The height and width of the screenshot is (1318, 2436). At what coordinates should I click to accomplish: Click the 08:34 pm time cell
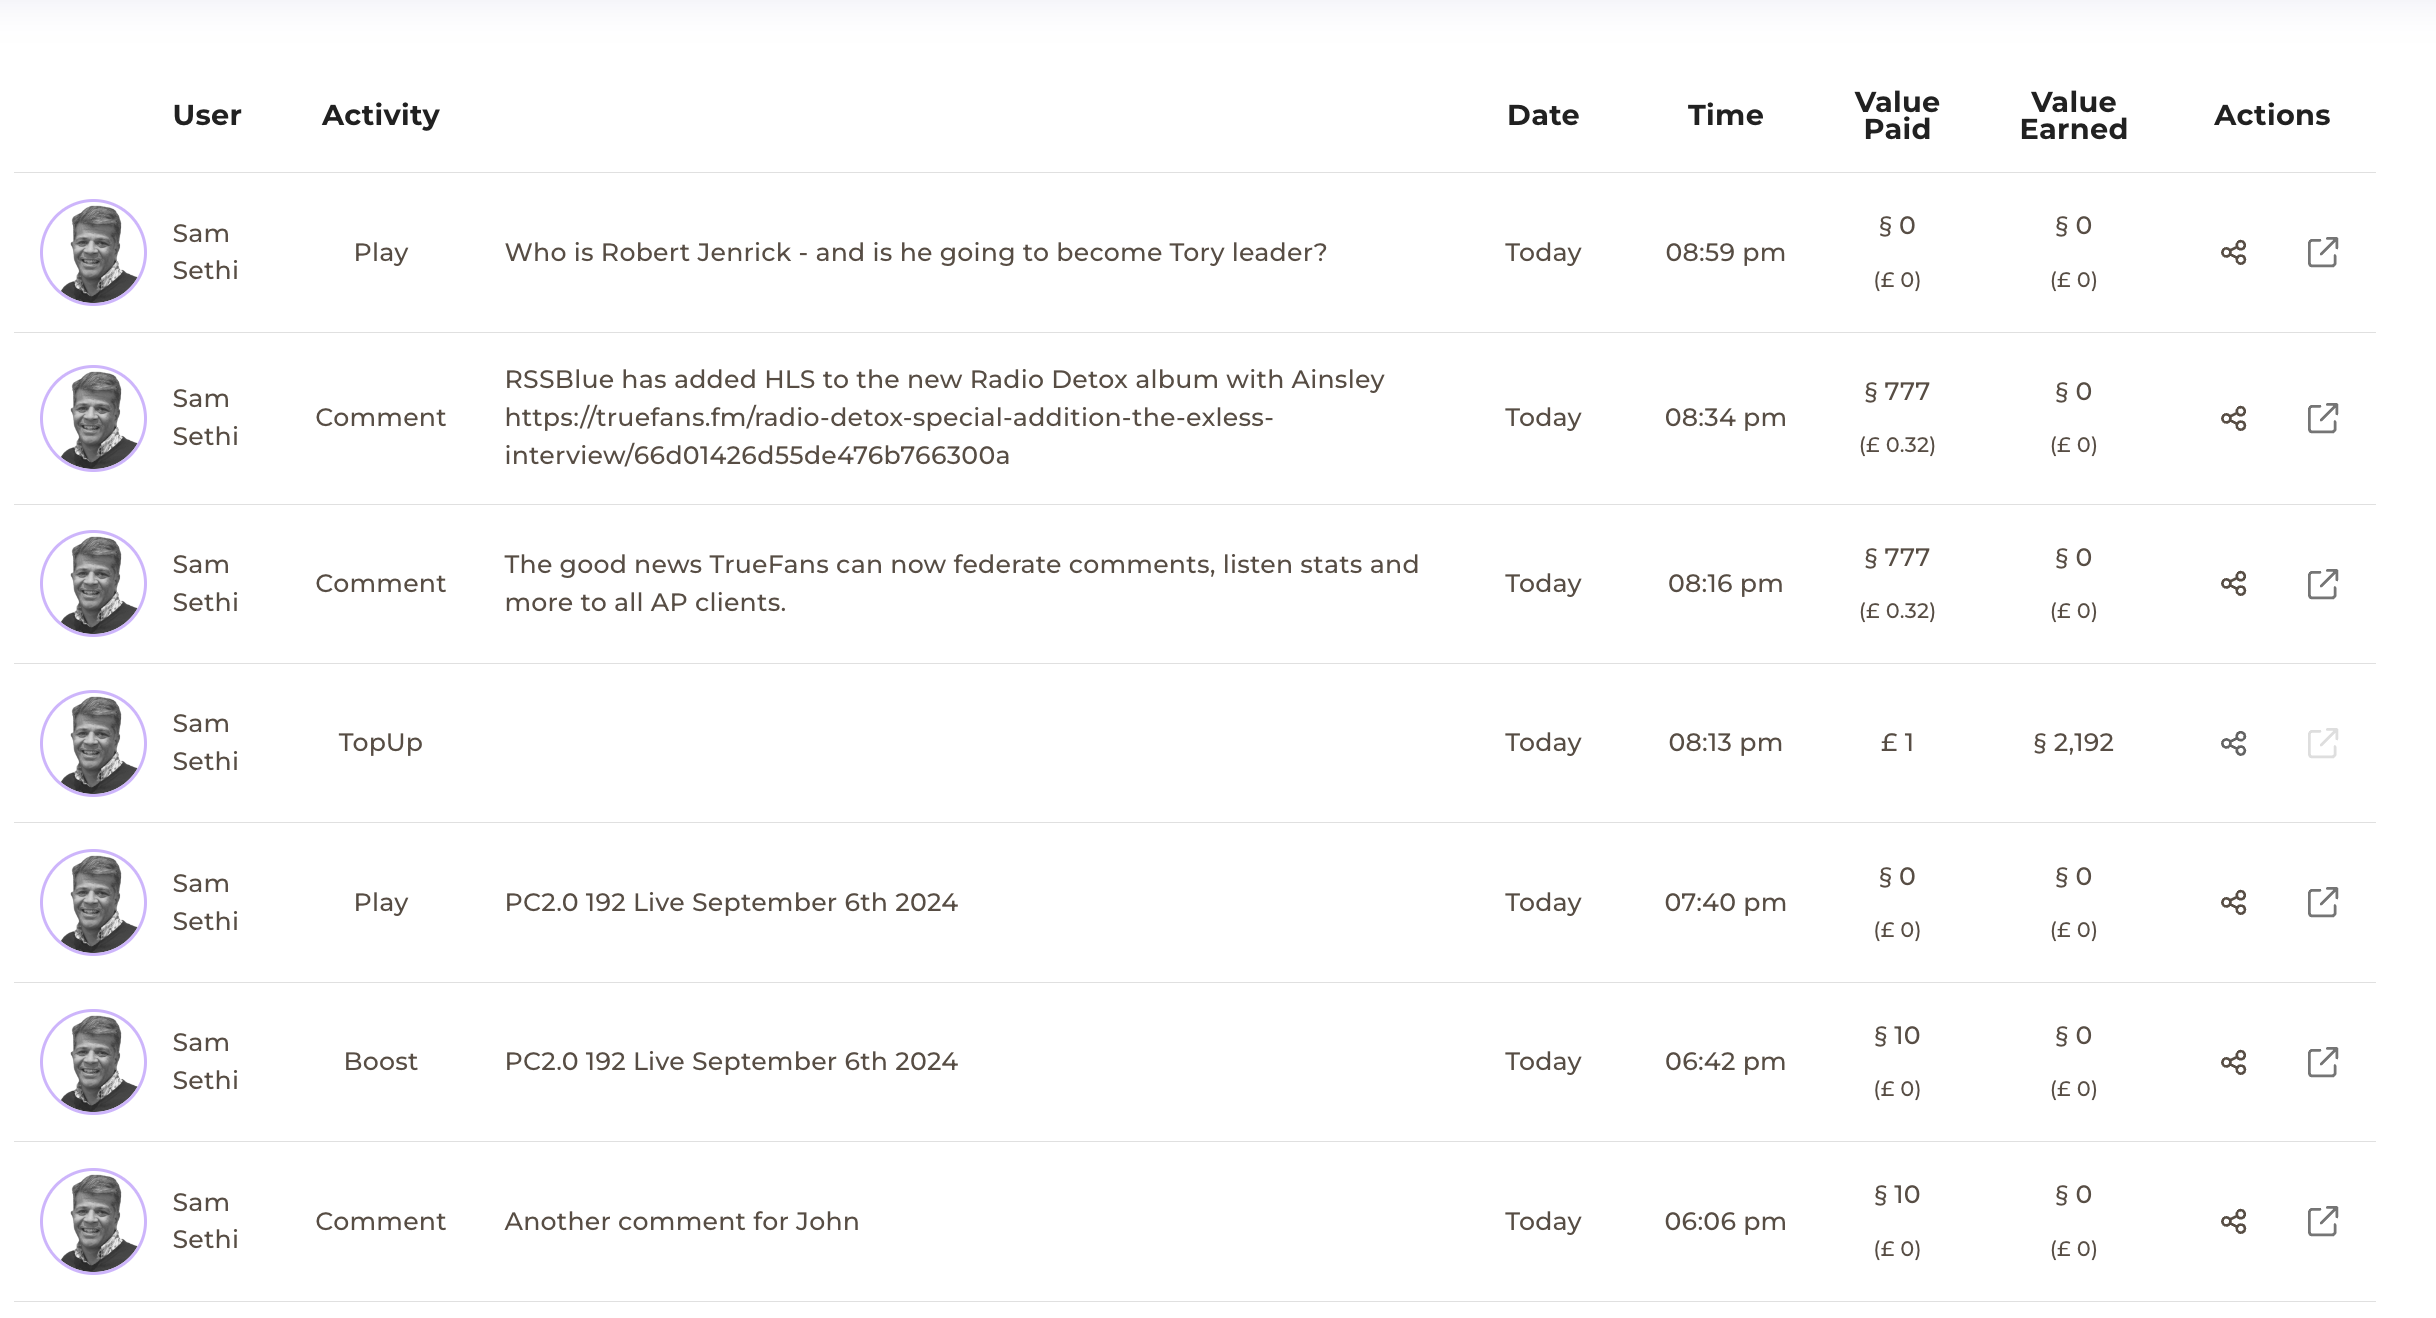[x=1725, y=417]
